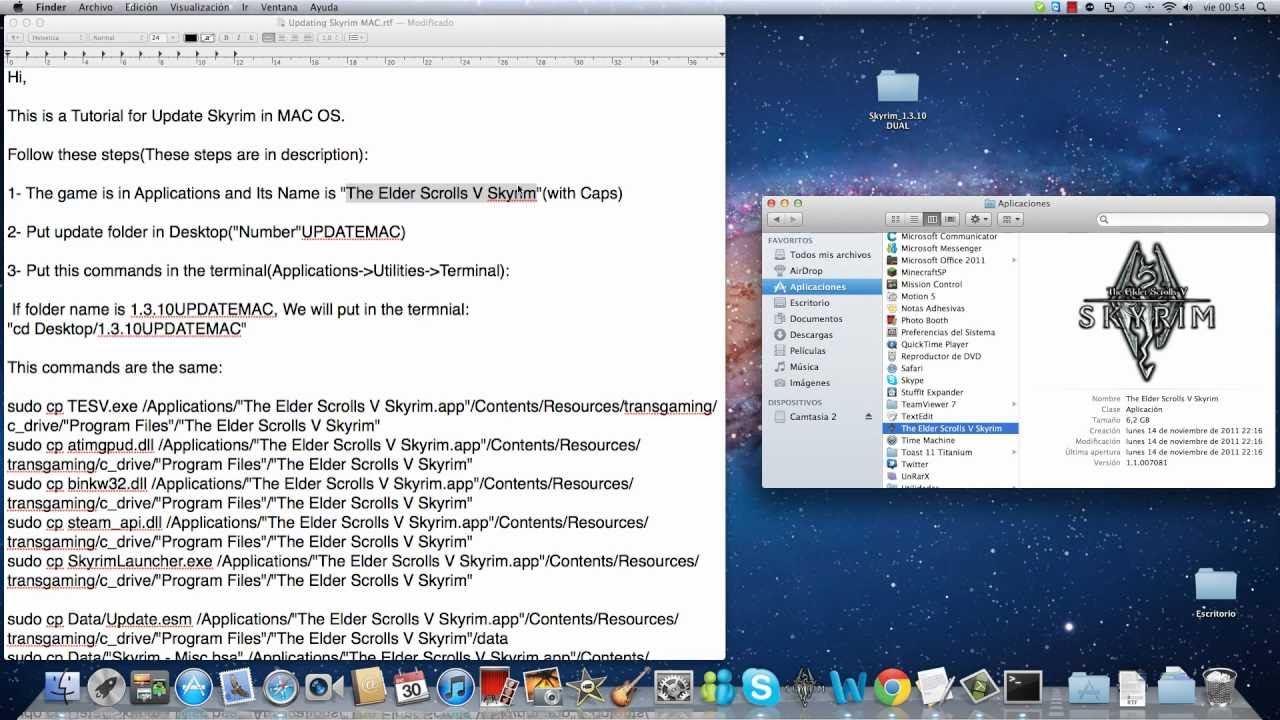
Task: Open Finder from the Dock
Action: pyautogui.click(x=64, y=688)
